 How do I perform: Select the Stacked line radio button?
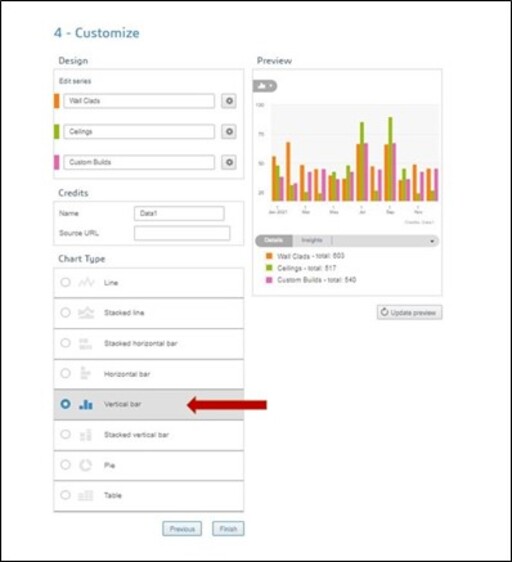coord(65,313)
